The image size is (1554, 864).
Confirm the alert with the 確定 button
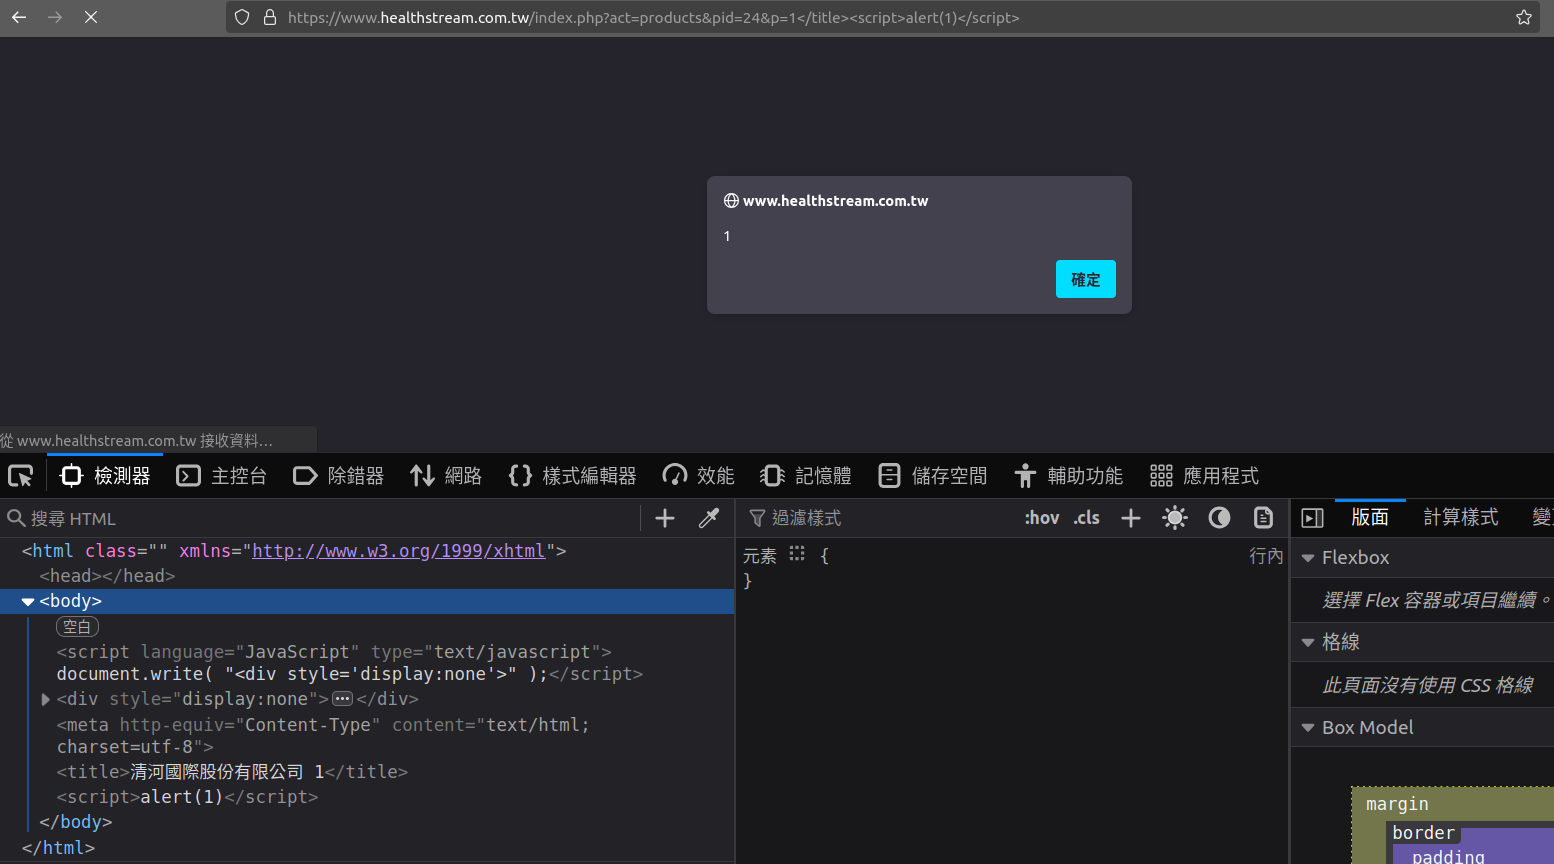(1085, 279)
